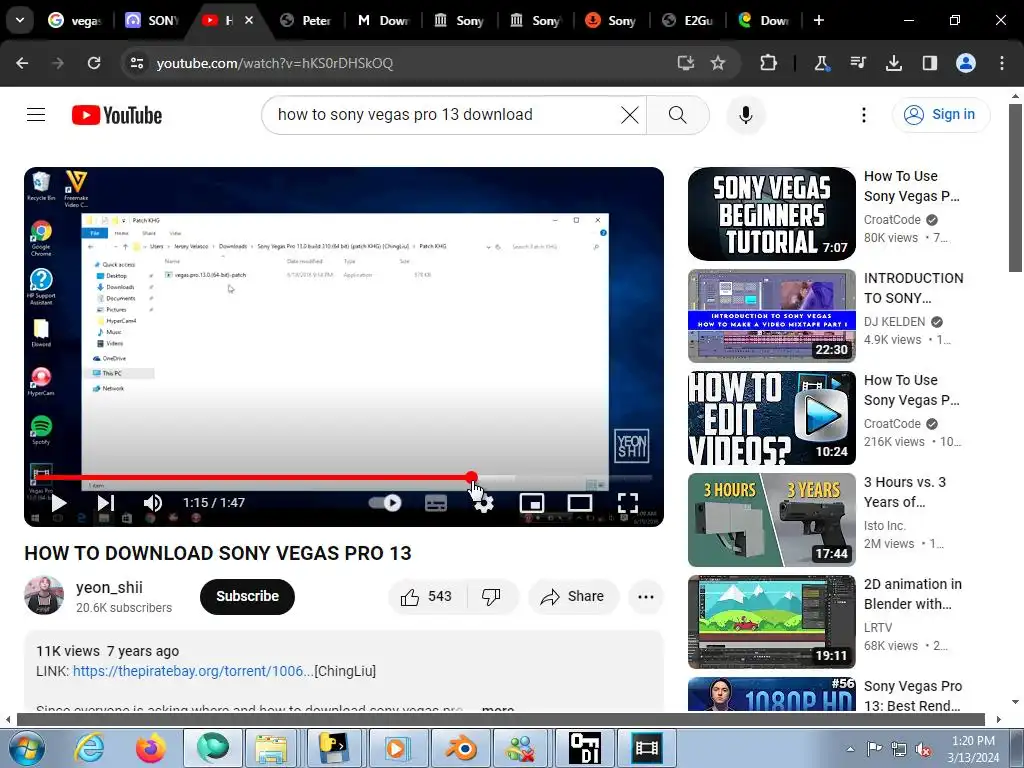This screenshot has width=1024, height=768.
Task: Open INTRODUCTION TO SONY video title
Action: [x=914, y=288]
